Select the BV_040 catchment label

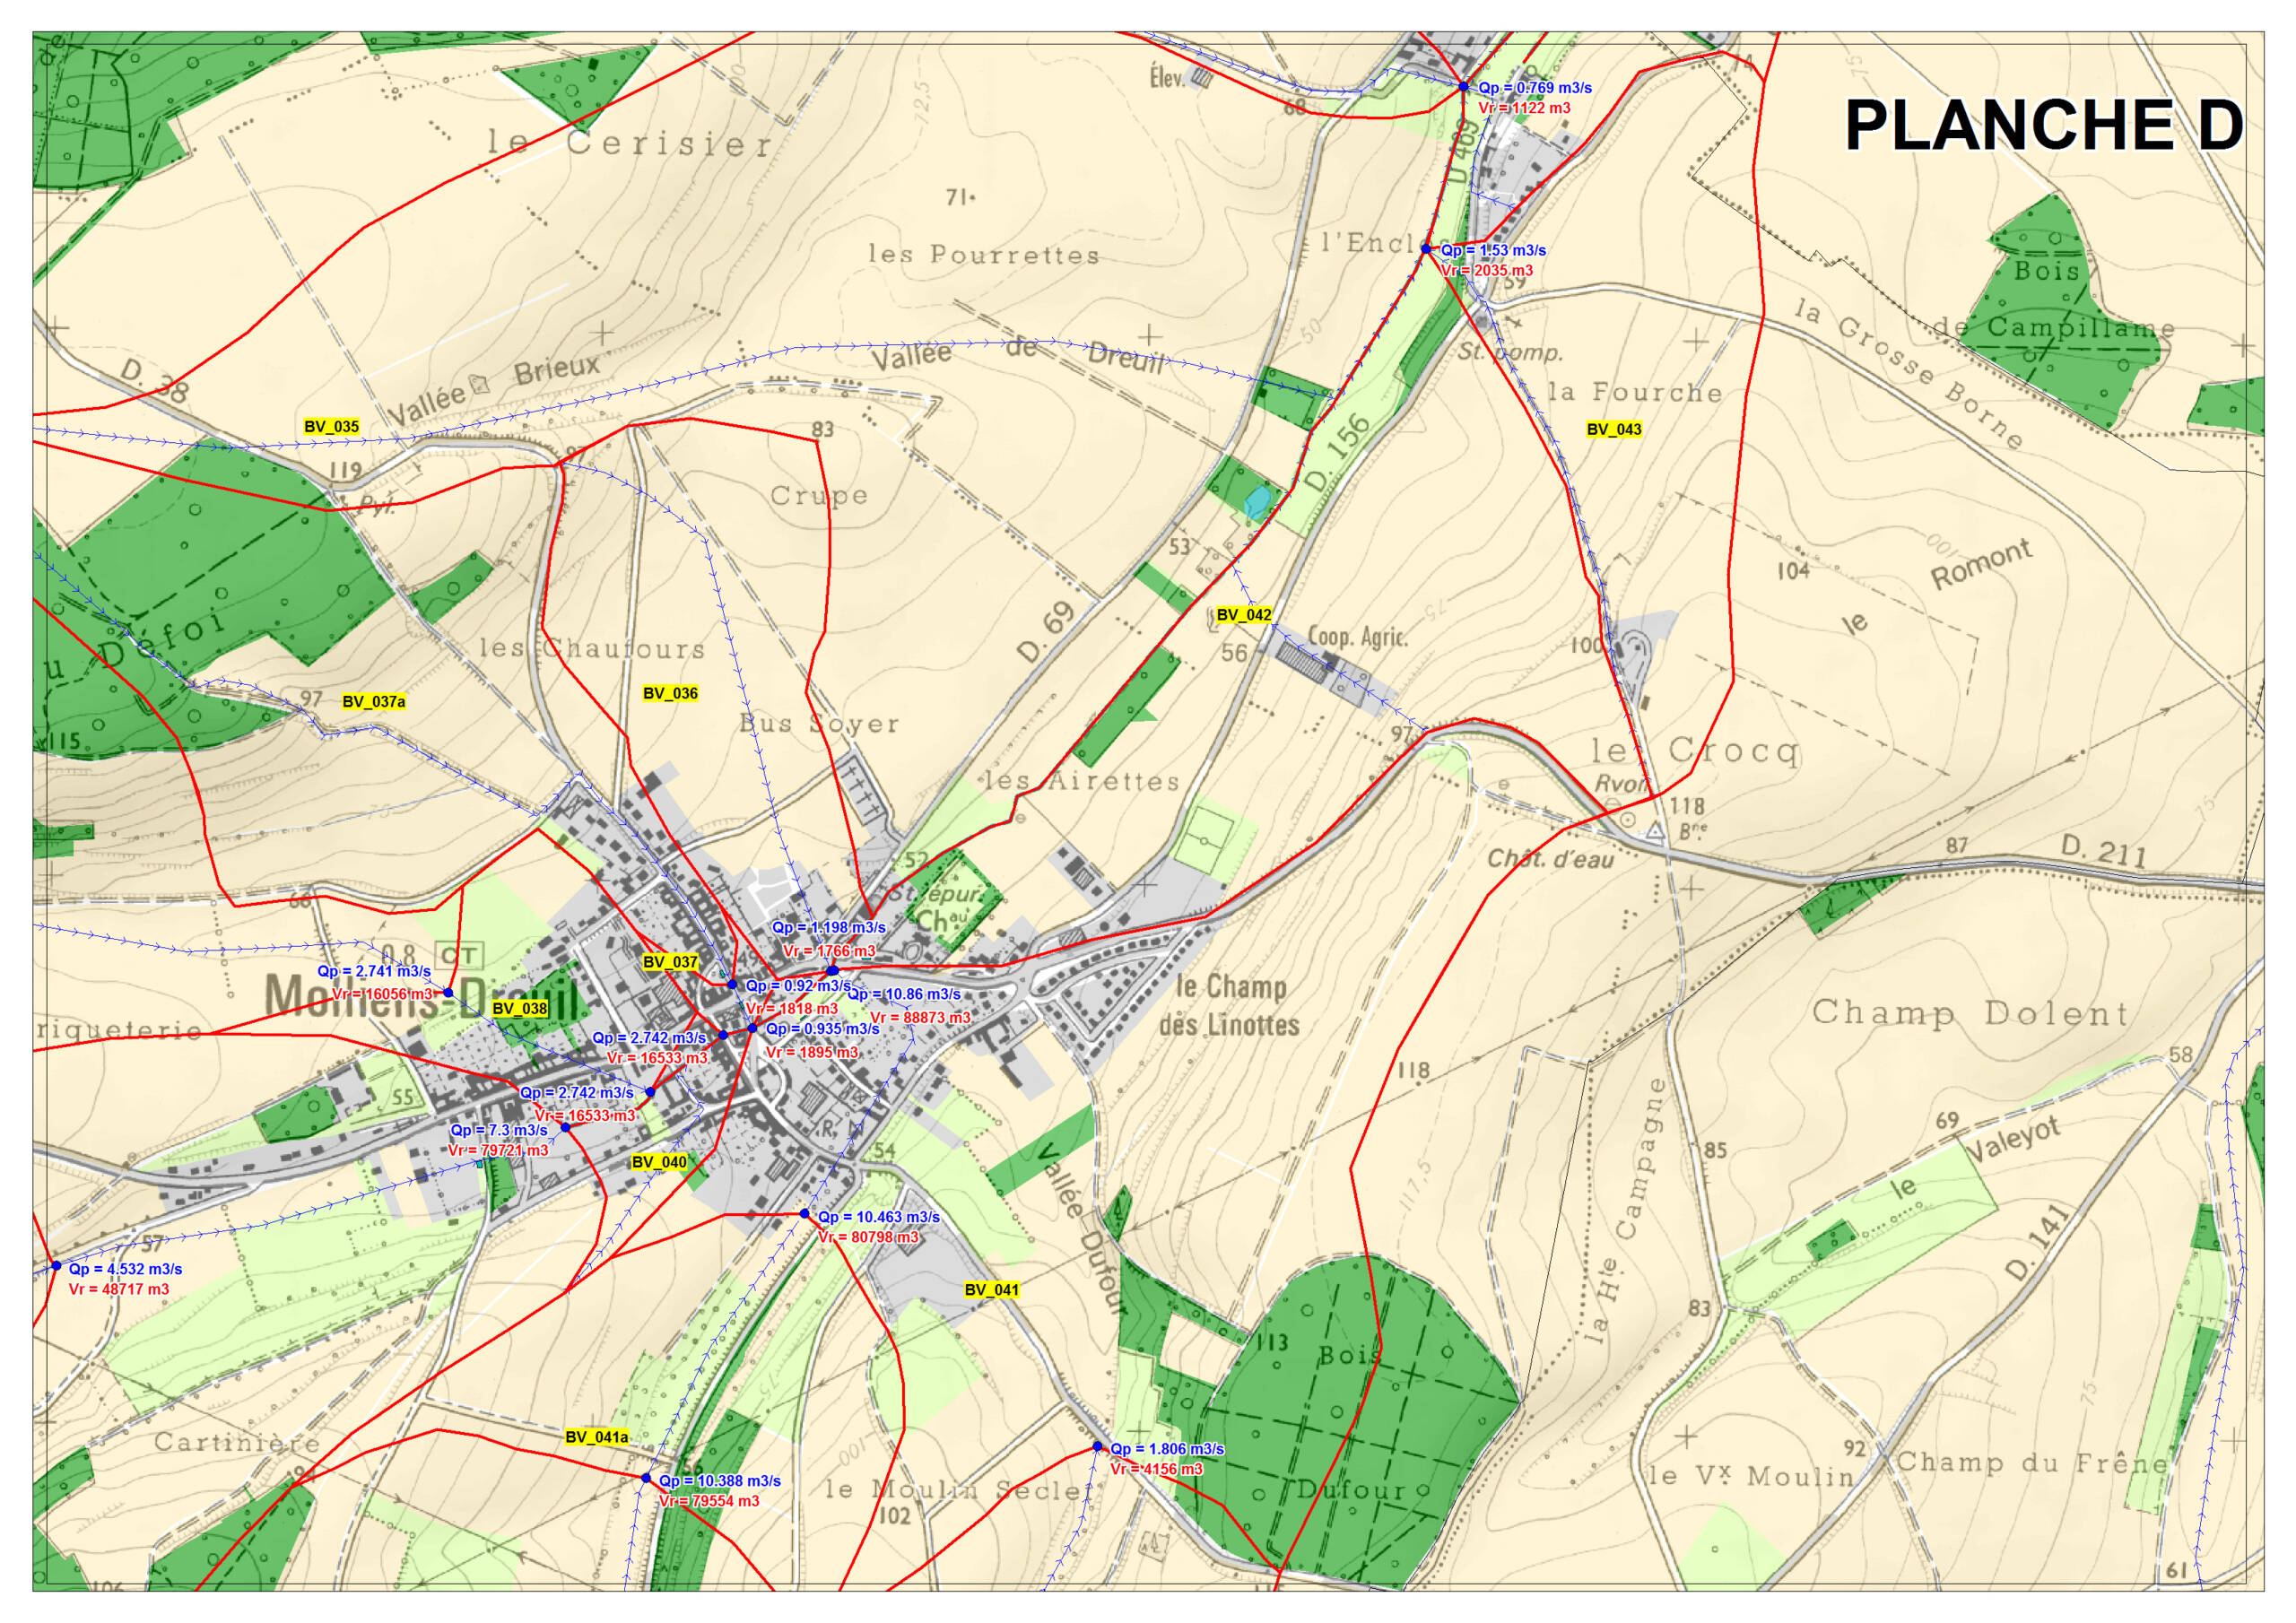point(659,1162)
